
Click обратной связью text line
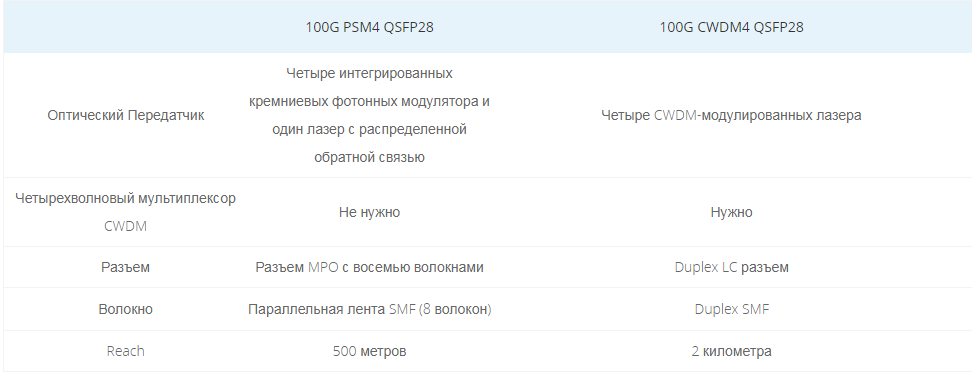(x=369, y=157)
